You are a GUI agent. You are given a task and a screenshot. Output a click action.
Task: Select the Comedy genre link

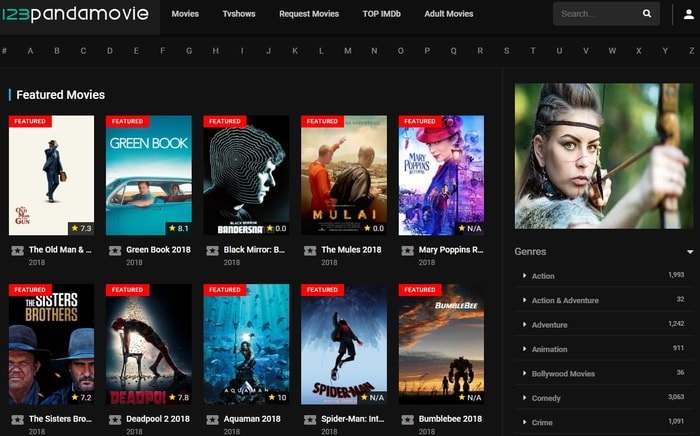[x=546, y=398]
